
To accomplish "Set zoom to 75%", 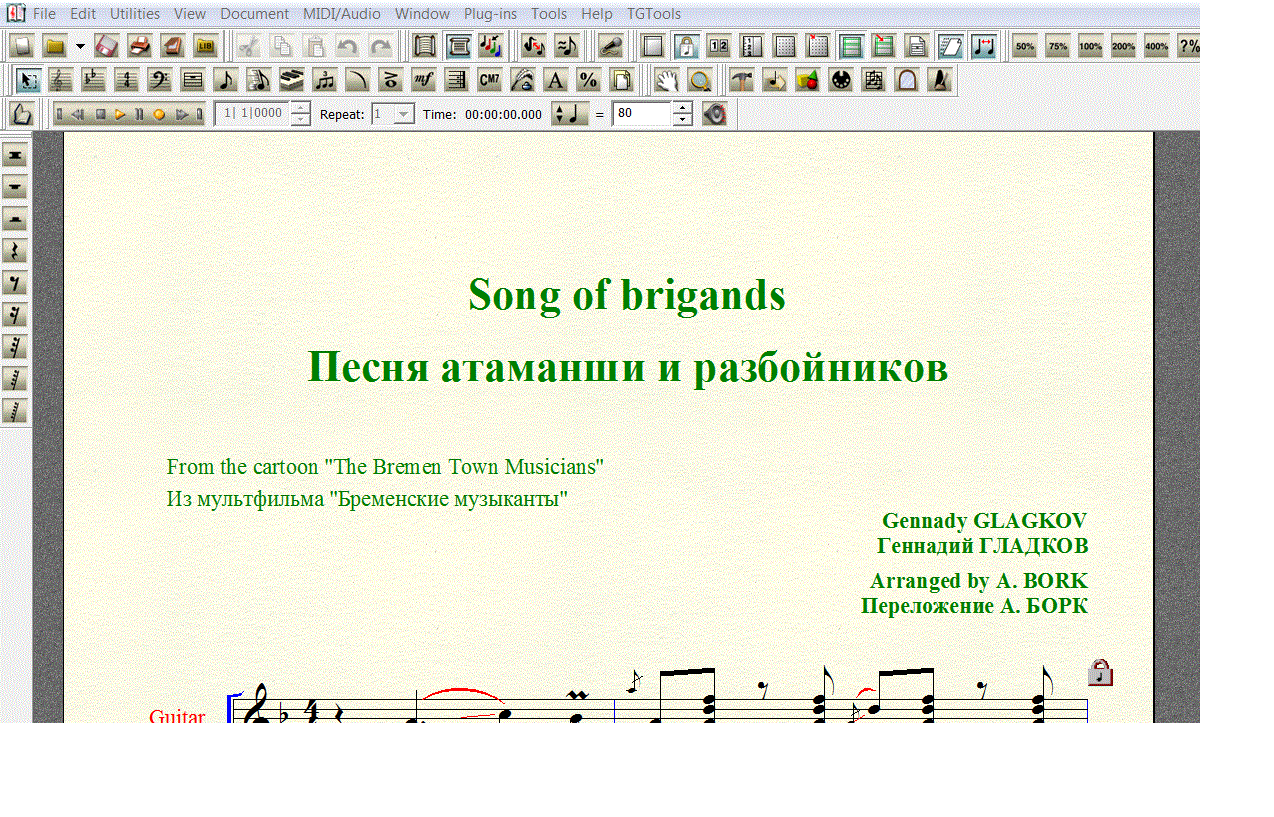I will (1057, 46).
